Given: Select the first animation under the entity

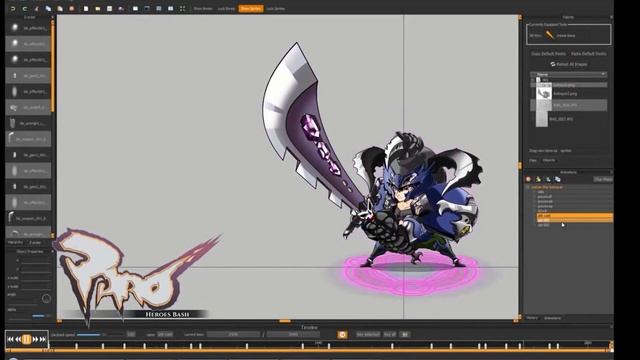Looking at the screenshot, I should 541,192.
